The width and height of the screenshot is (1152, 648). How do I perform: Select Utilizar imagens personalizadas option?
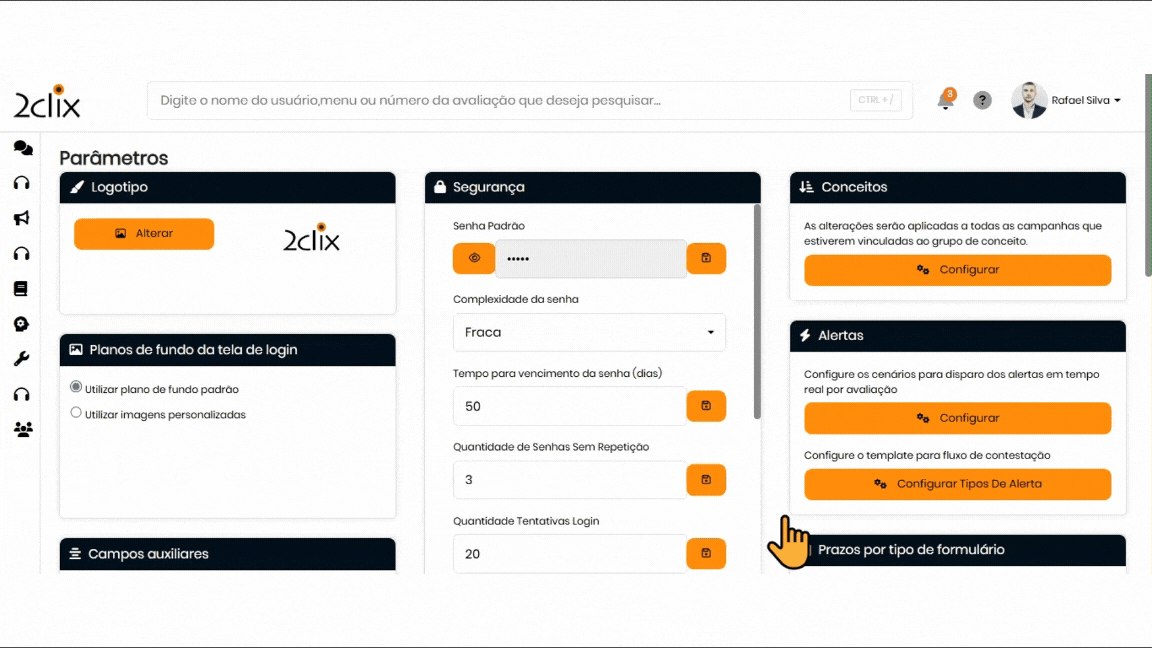pyautogui.click(x=76, y=413)
